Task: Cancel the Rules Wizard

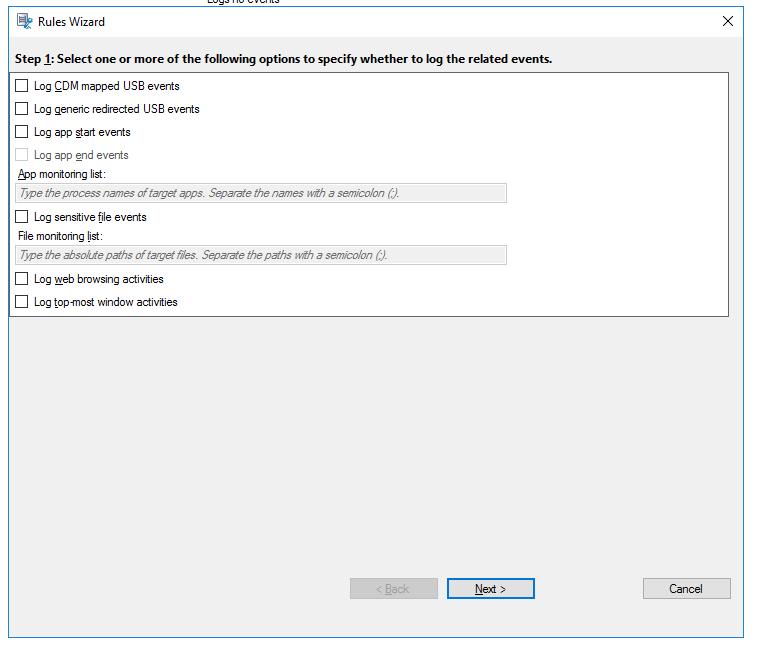Action: 686,589
